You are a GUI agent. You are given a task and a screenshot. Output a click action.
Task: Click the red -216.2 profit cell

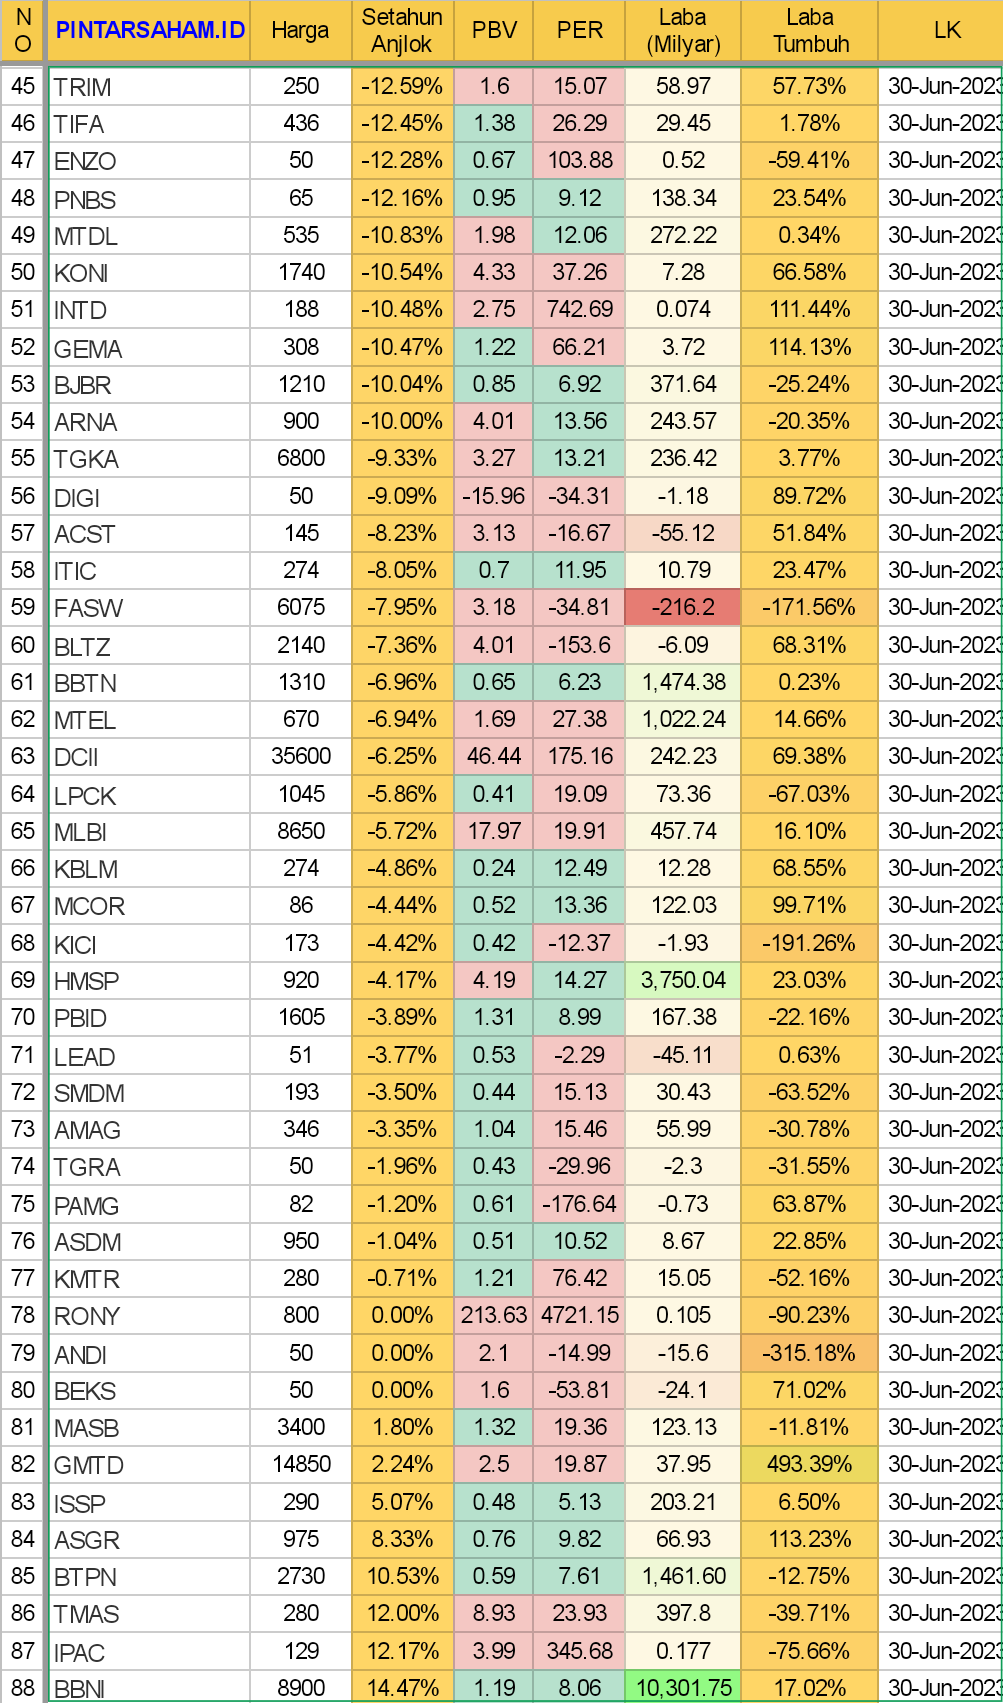(x=683, y=607)
